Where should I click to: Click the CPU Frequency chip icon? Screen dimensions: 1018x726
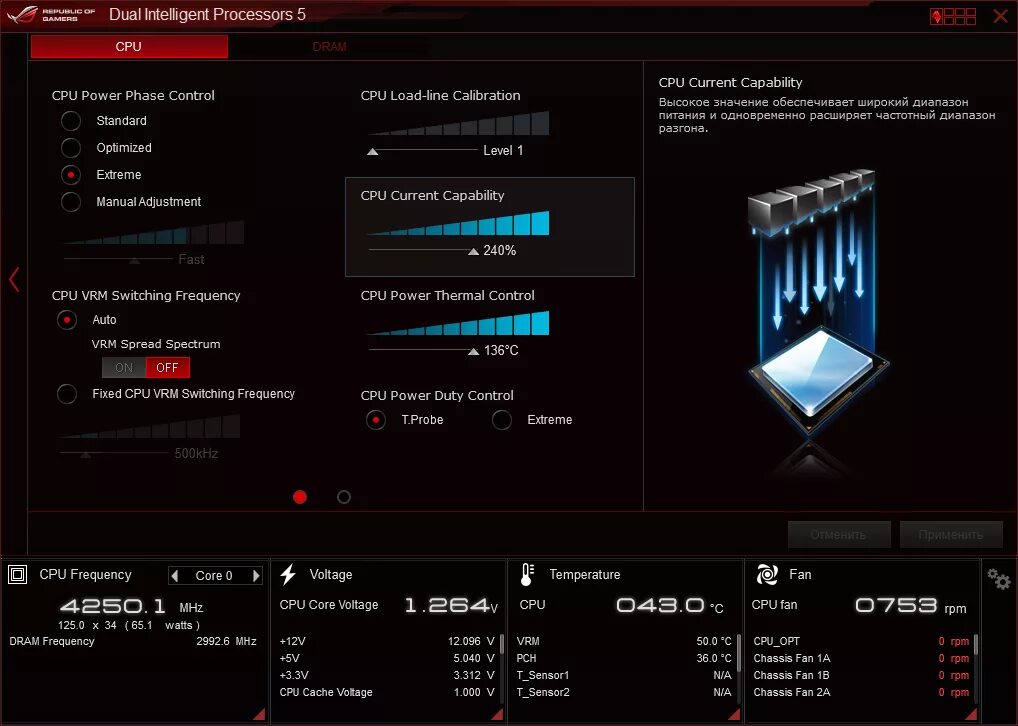(x=18, y=575)
